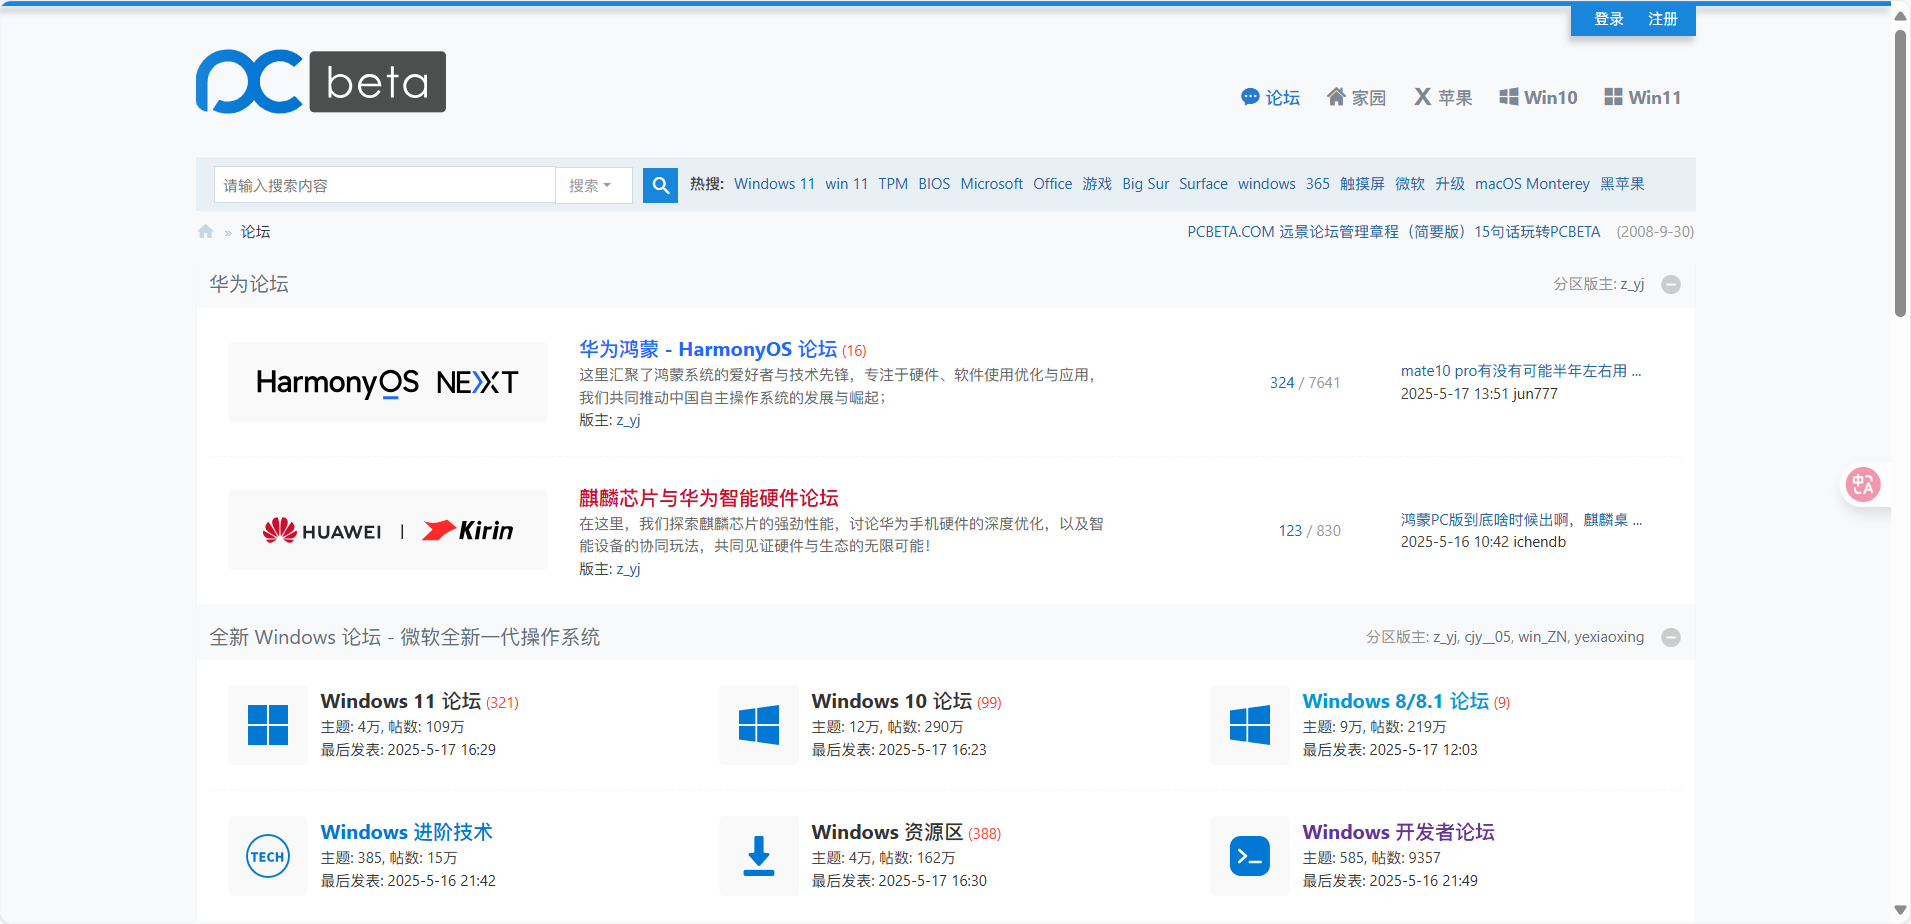The height and width of the screenshot is (924, 1911).
Task: Open Windows 进阶技术 title link
Action: coord(406,832)
